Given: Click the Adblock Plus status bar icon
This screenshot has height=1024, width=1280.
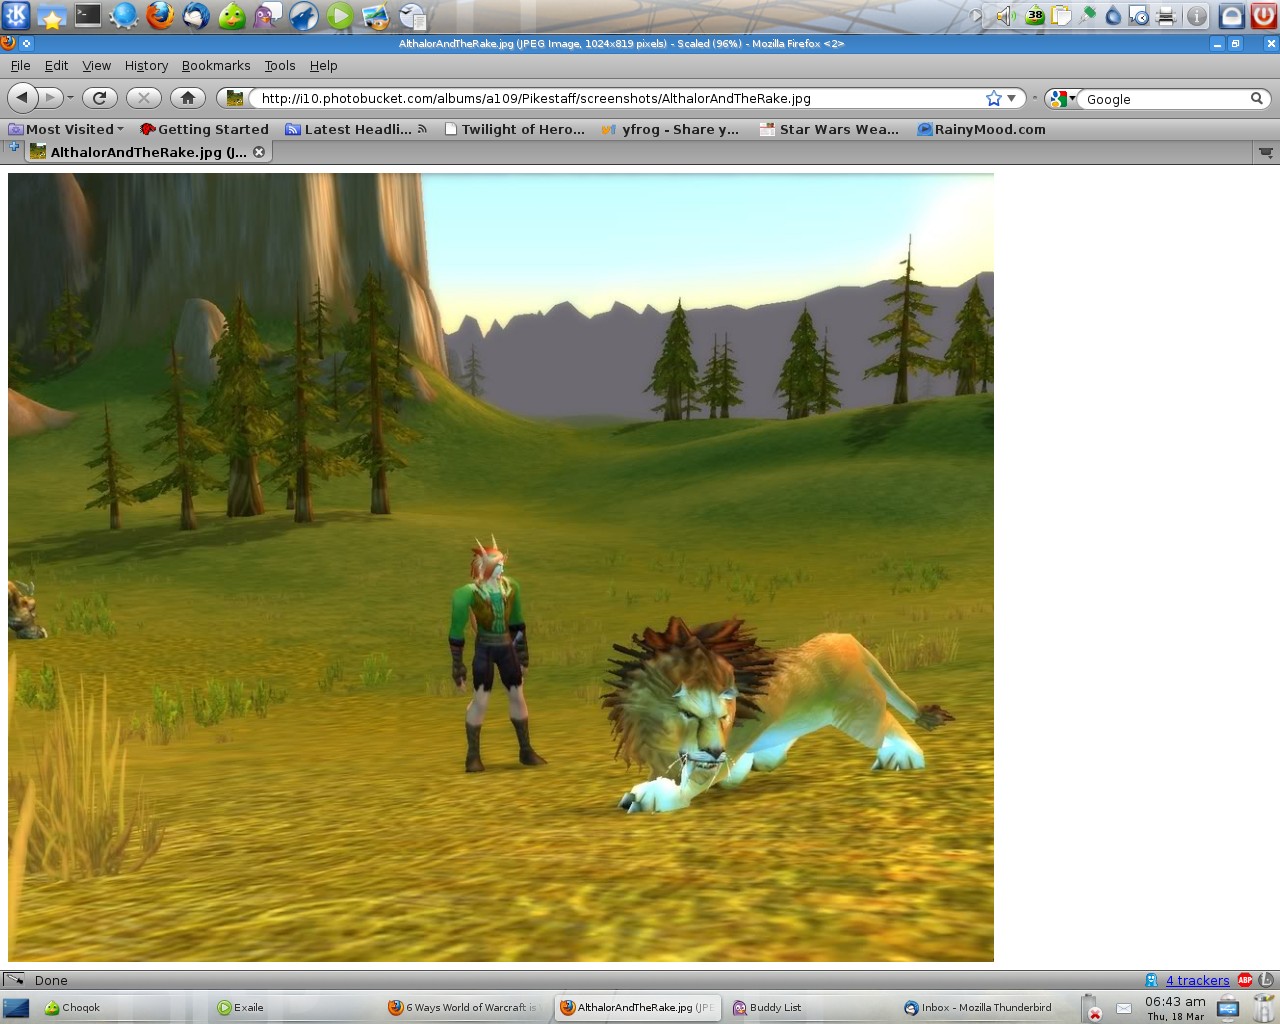Looking at the screenshot, I should pyautogui.click(x=1245, y=980).
